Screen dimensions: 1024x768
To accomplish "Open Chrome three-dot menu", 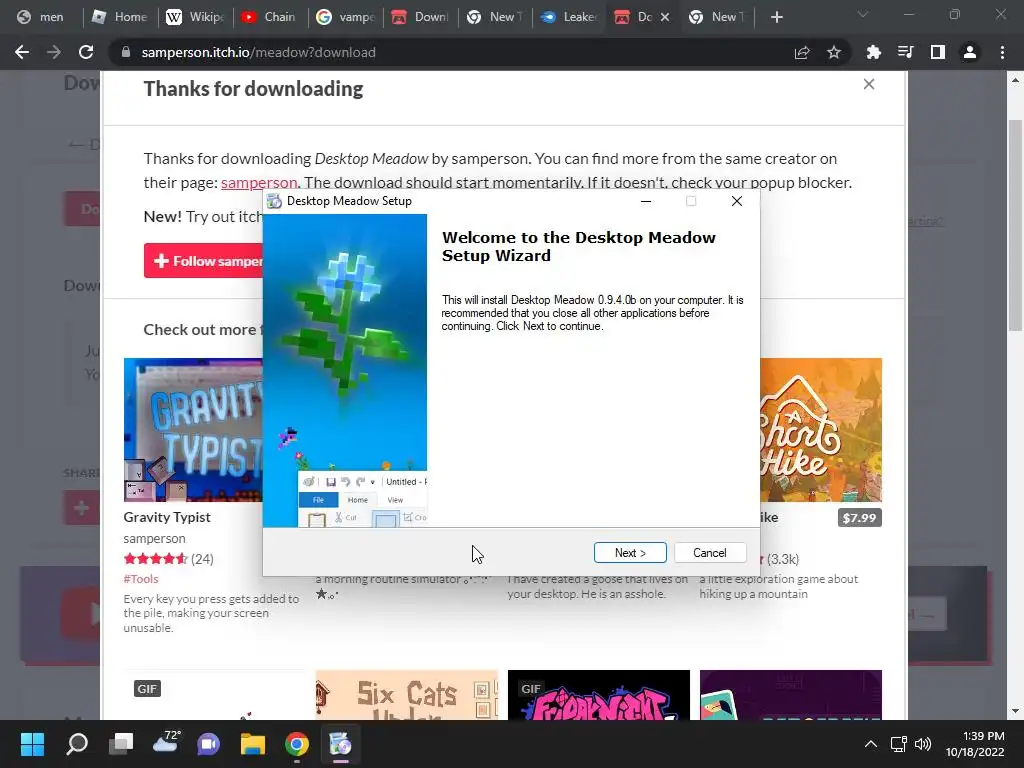I will 1002,52.
